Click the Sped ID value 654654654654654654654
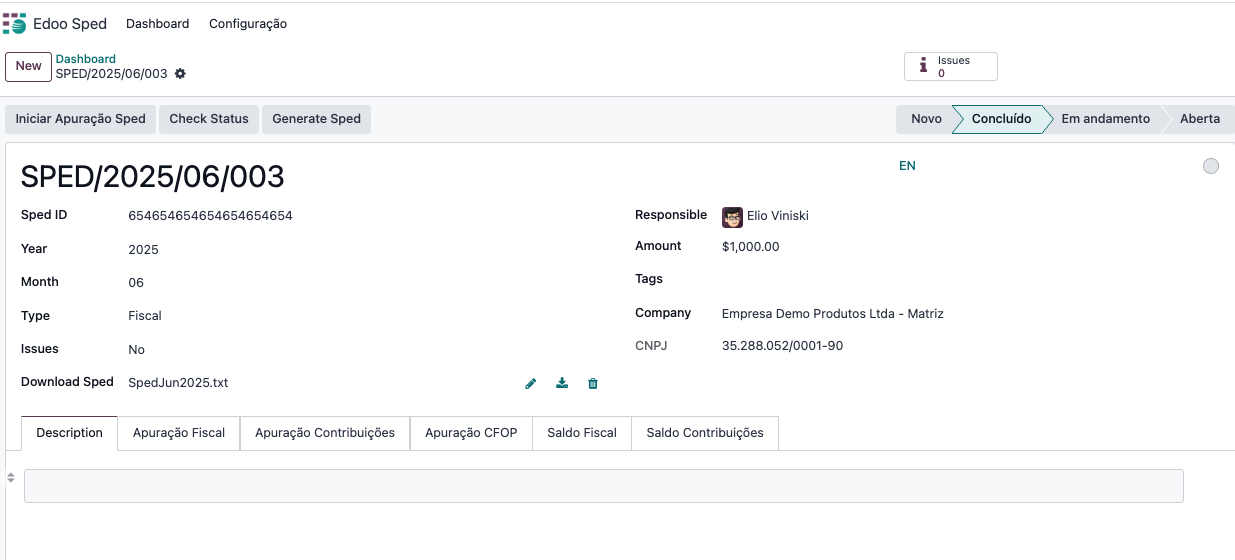Viewport: 1235px width, 560px height. [210, 215]
